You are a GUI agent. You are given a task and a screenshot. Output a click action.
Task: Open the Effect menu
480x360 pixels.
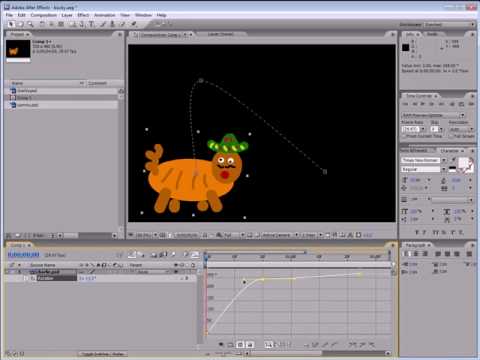click(x=83, y=15)
